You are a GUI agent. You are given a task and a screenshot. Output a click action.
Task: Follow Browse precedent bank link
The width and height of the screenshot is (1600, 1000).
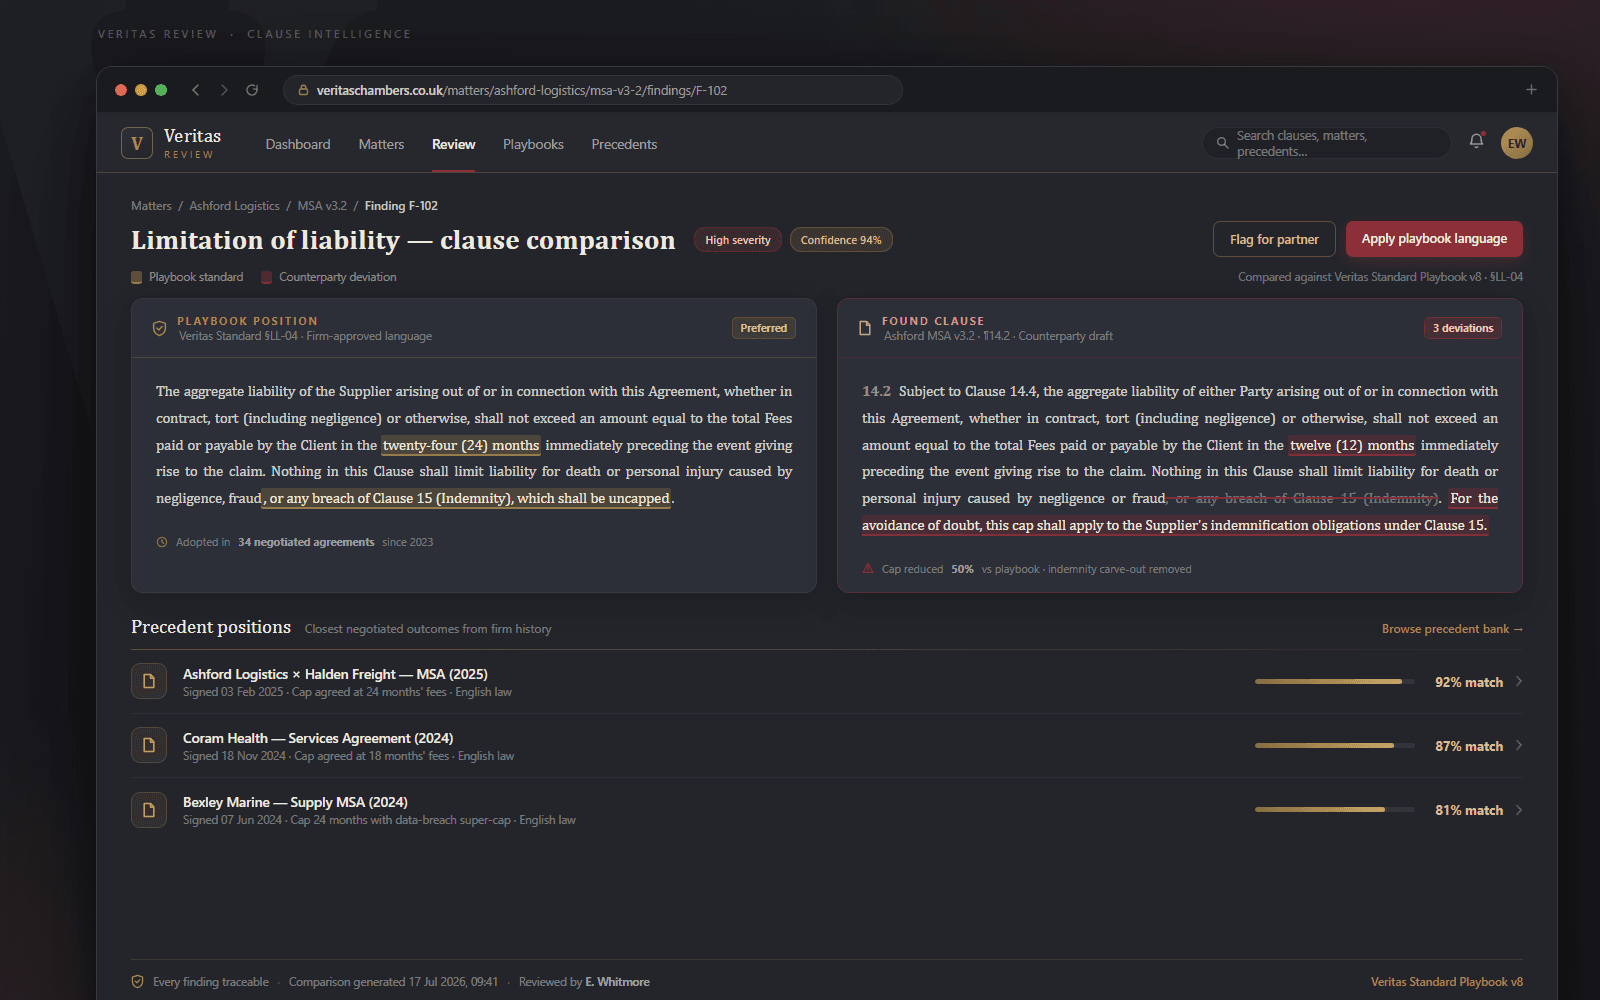[1452, 629]
